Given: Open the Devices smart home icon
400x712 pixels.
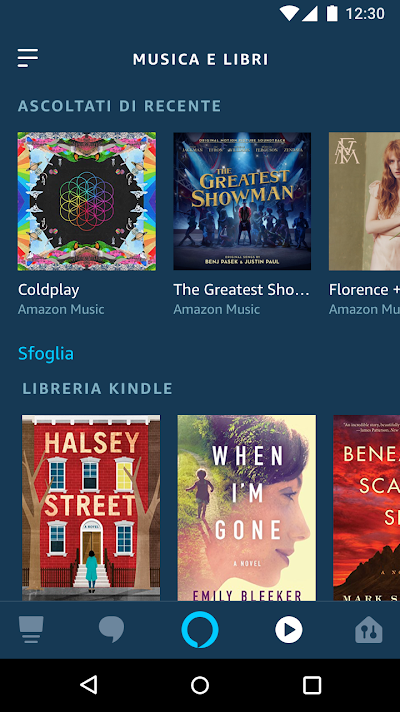Looking at the screenshot, I should [369, 630].
